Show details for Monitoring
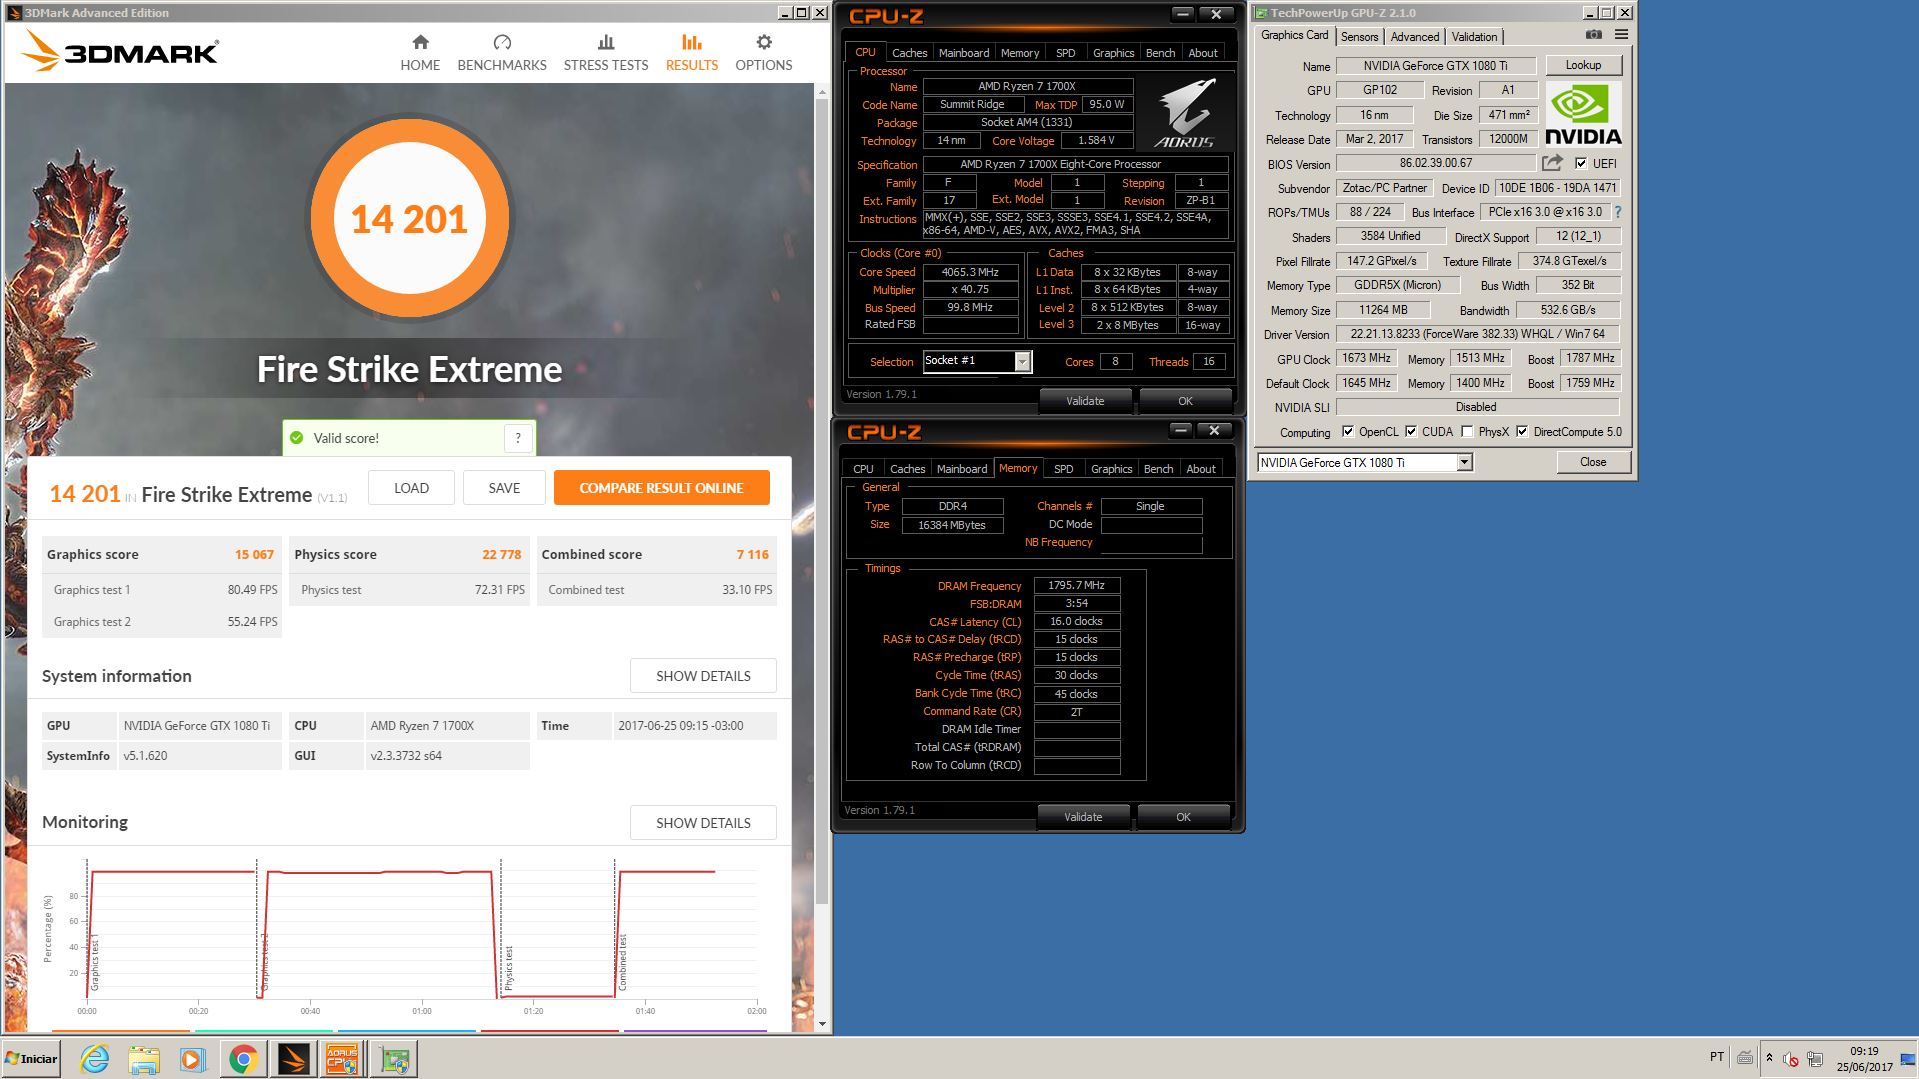This screenshot has height=1079, width=1919. [703, 823]
